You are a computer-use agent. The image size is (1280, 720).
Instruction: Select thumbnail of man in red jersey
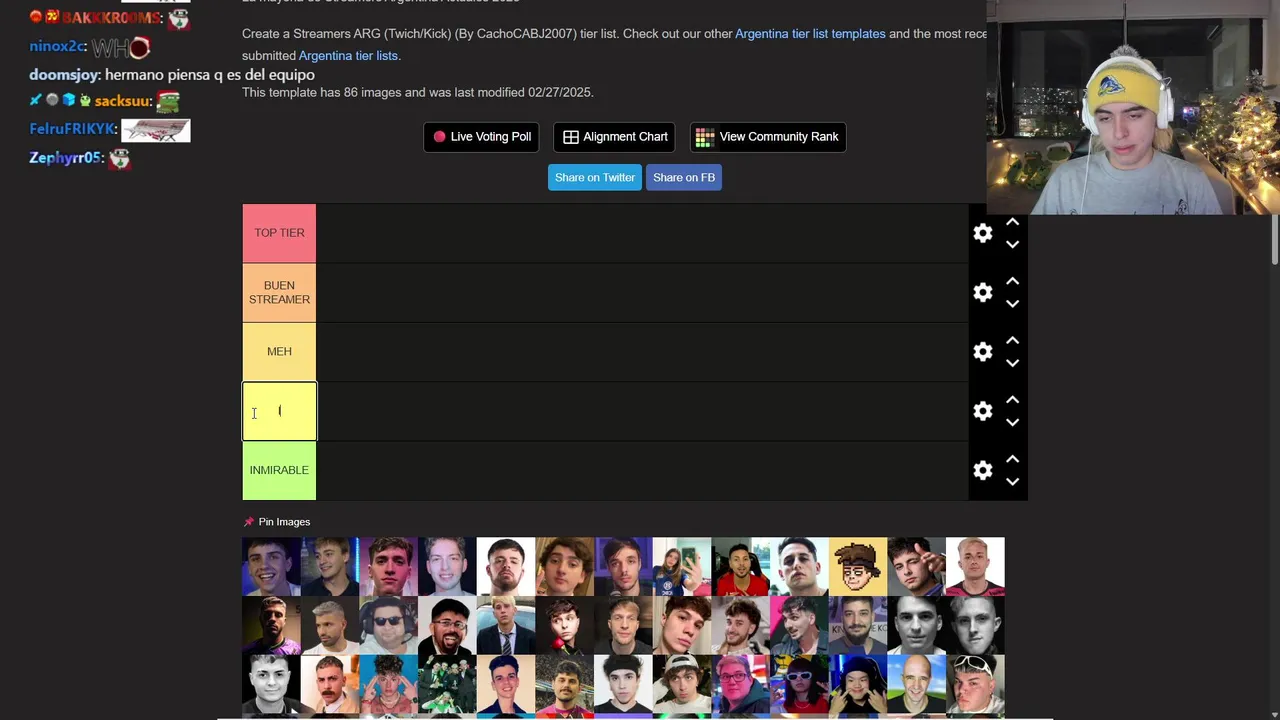741,566
